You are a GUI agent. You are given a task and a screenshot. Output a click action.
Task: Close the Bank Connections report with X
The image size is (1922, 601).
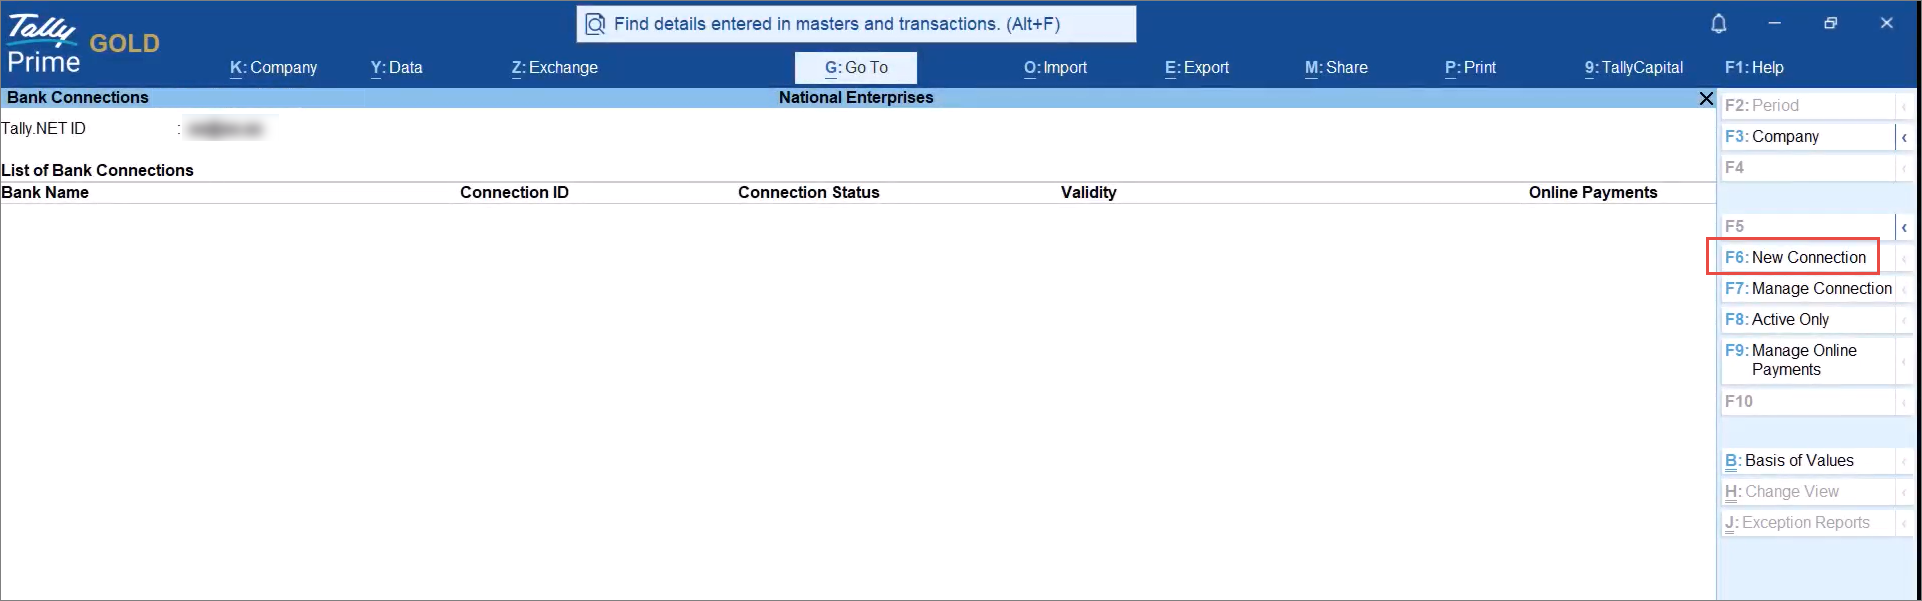(1706, 98)
